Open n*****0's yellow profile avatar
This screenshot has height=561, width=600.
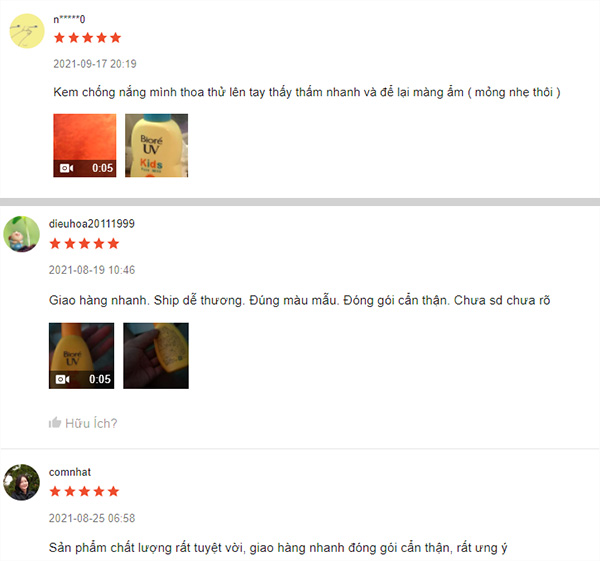pos(27,31)
